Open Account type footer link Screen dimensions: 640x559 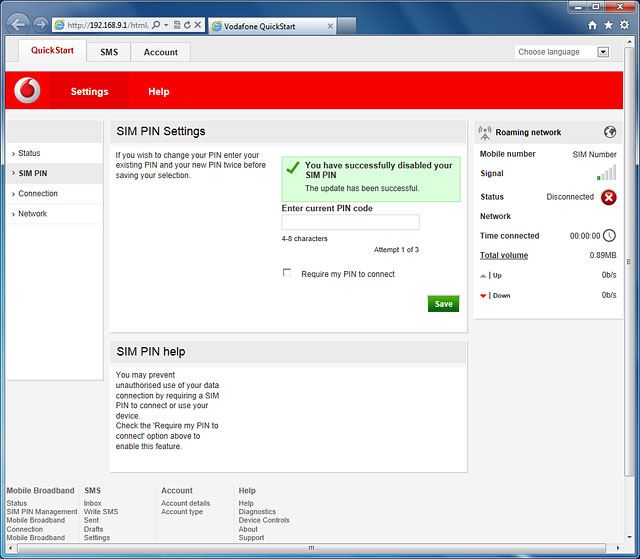[182, 512]
